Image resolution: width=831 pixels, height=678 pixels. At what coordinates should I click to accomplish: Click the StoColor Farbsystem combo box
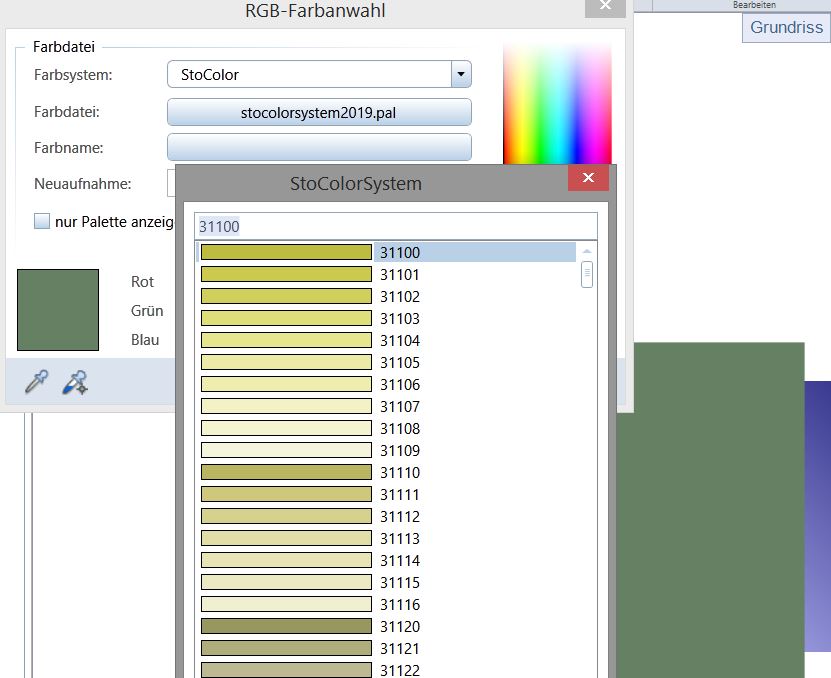coord(310,74)
